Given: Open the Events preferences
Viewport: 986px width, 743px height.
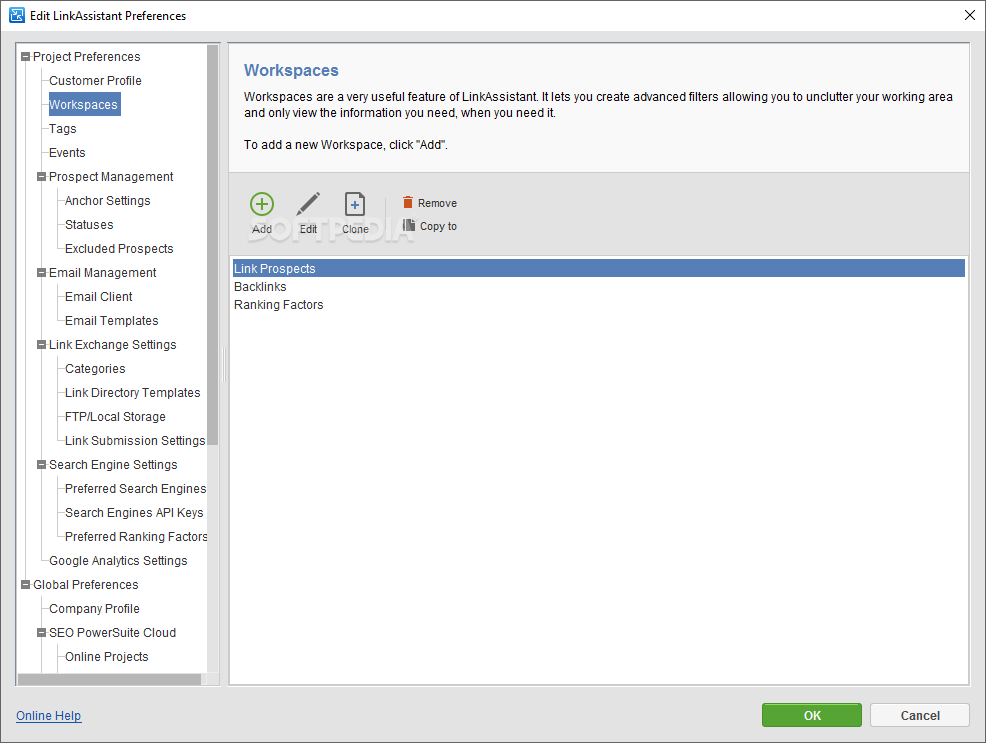Looking at the screenshot, I should click(67, 153).
